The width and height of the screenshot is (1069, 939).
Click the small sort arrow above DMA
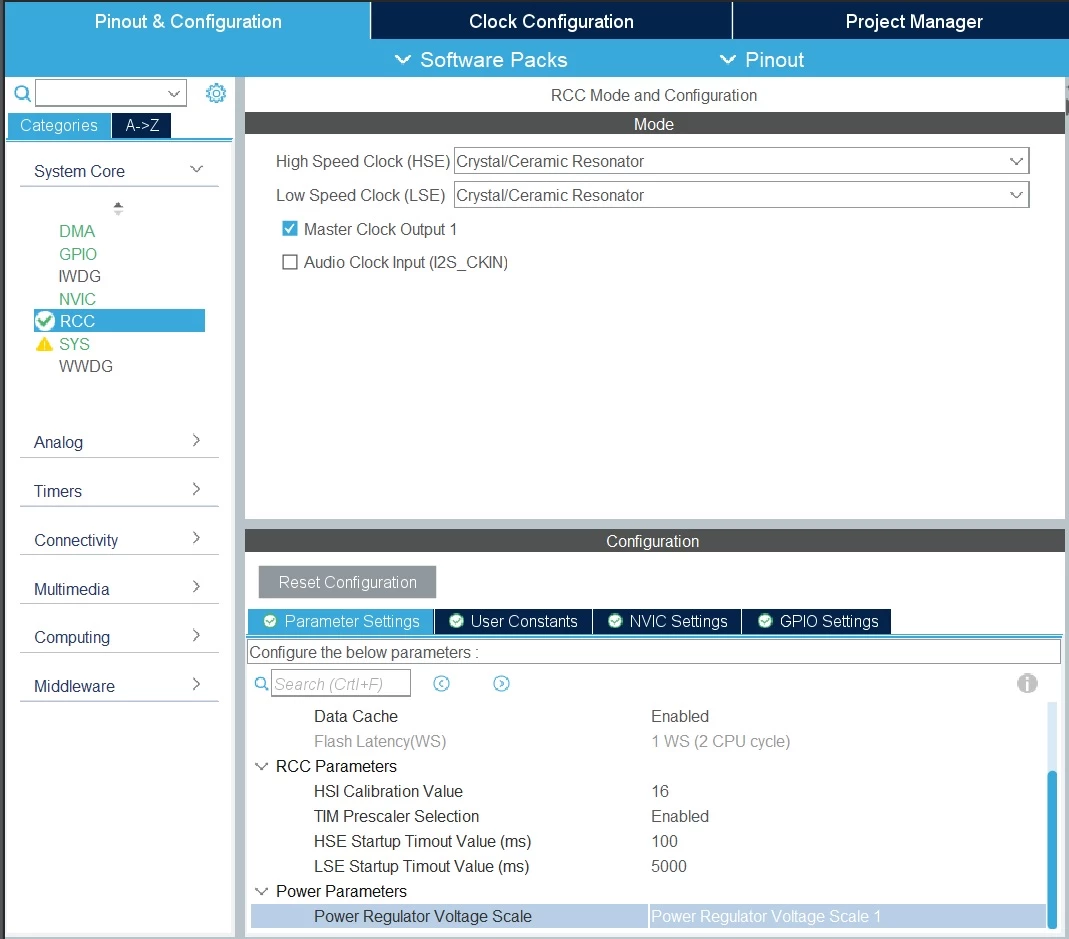118,208
